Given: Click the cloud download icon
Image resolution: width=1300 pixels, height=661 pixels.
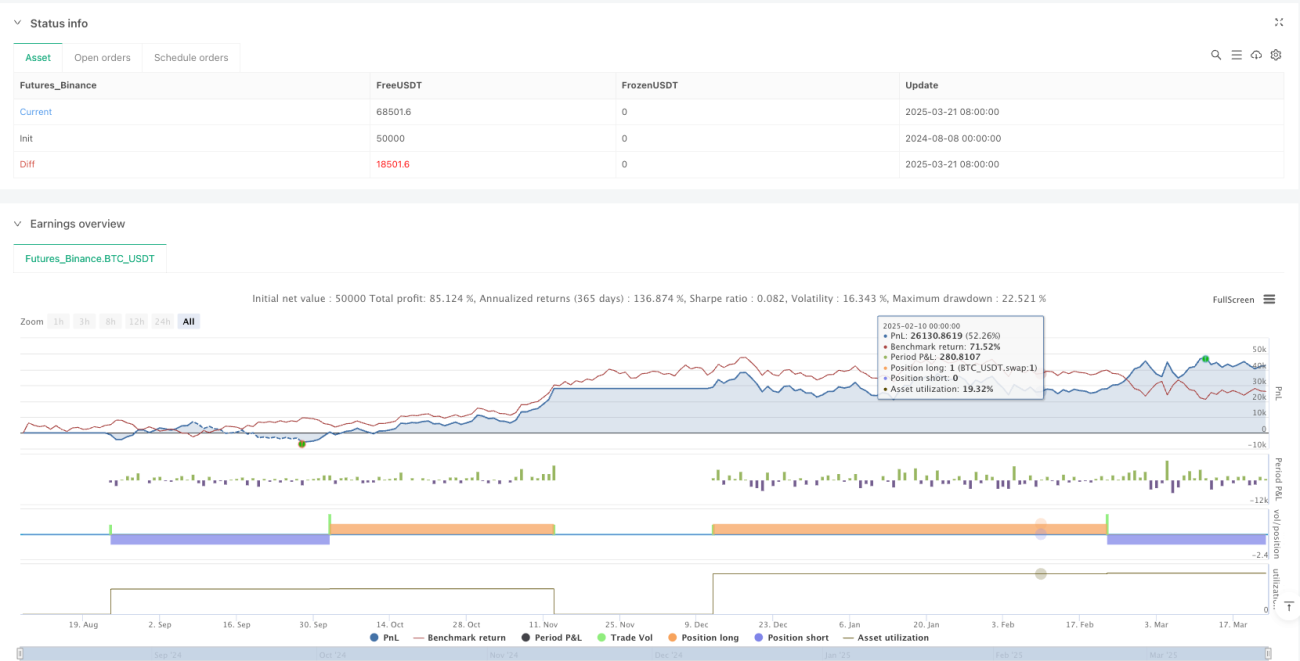Looking at the screenshot, I should click(1256, 55).
